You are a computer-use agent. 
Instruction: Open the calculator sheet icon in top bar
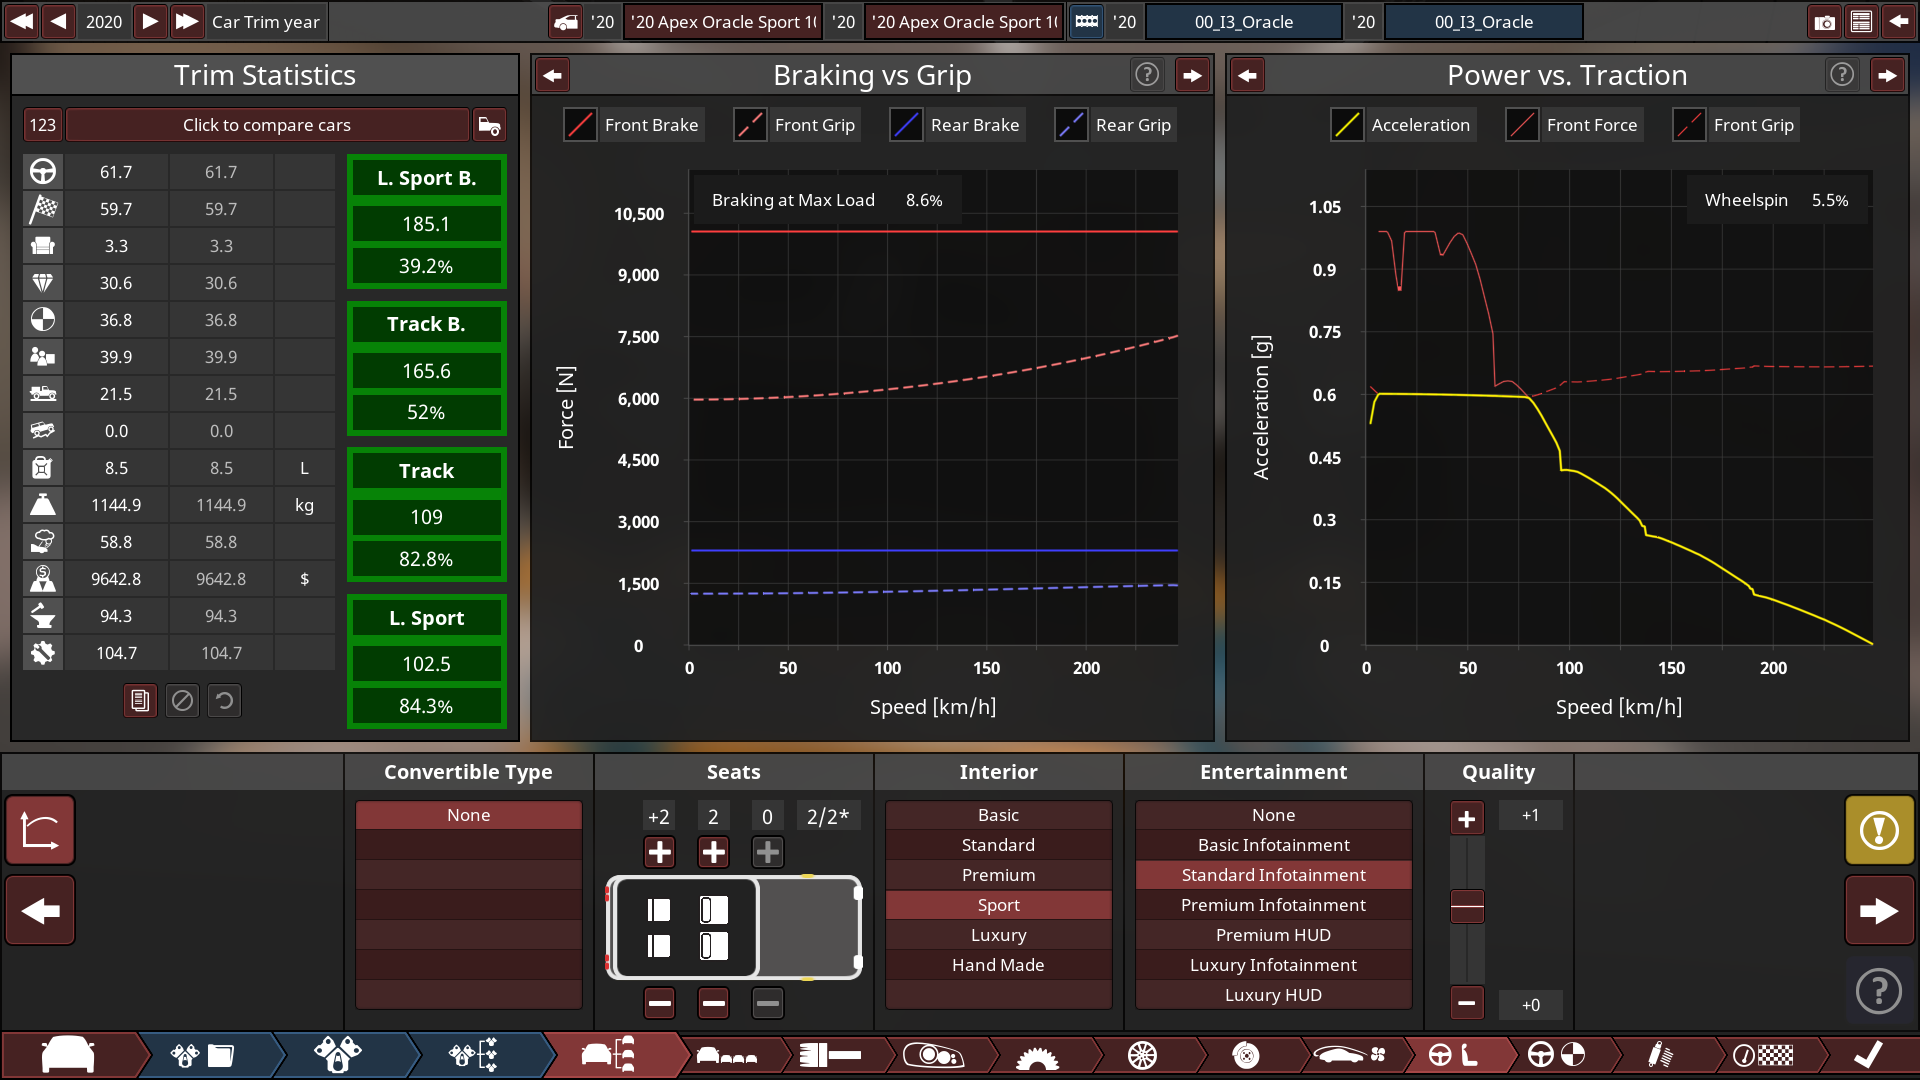coord(1861,22)
